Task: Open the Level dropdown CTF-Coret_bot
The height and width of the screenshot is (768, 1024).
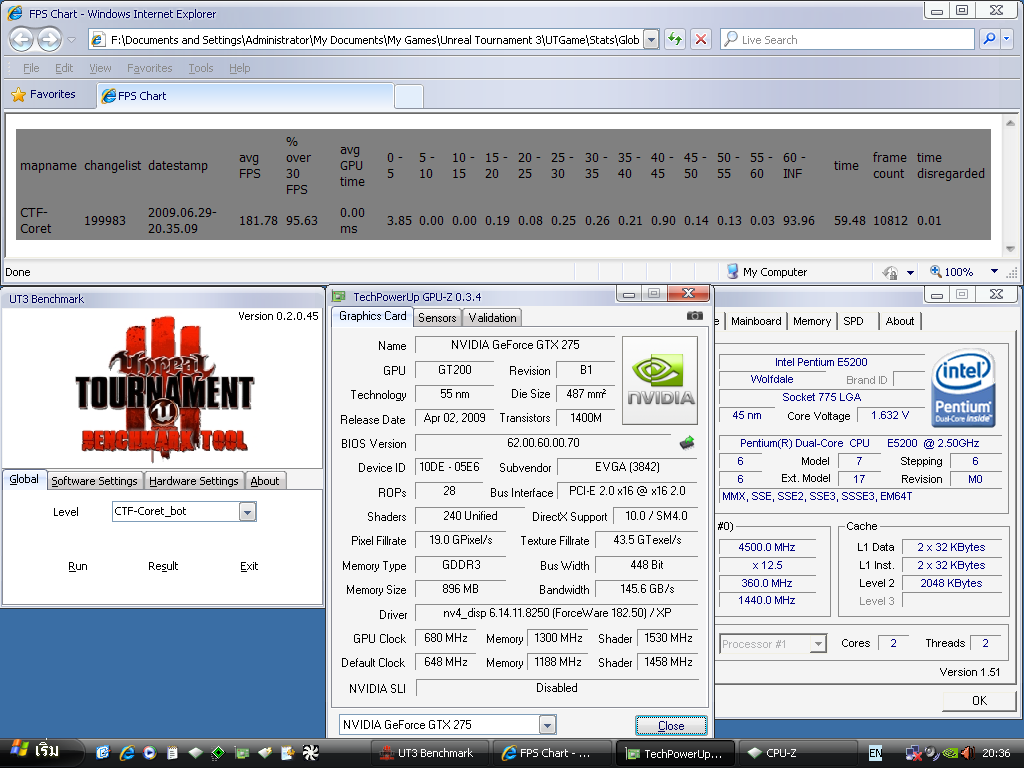Action: click(248, 512)
